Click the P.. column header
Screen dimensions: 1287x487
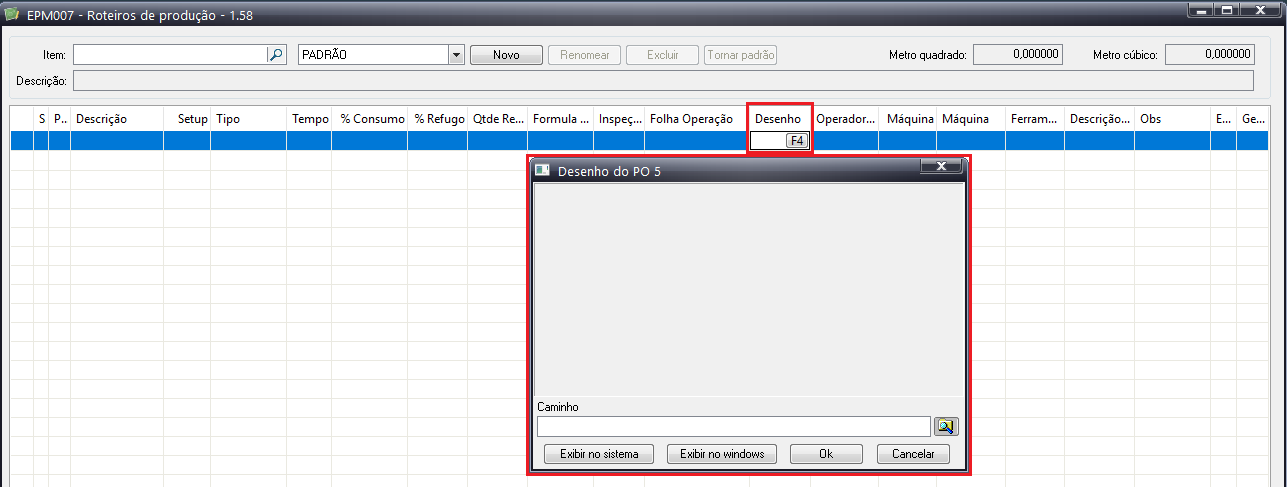pyautogui.click(x=60, y=119)
